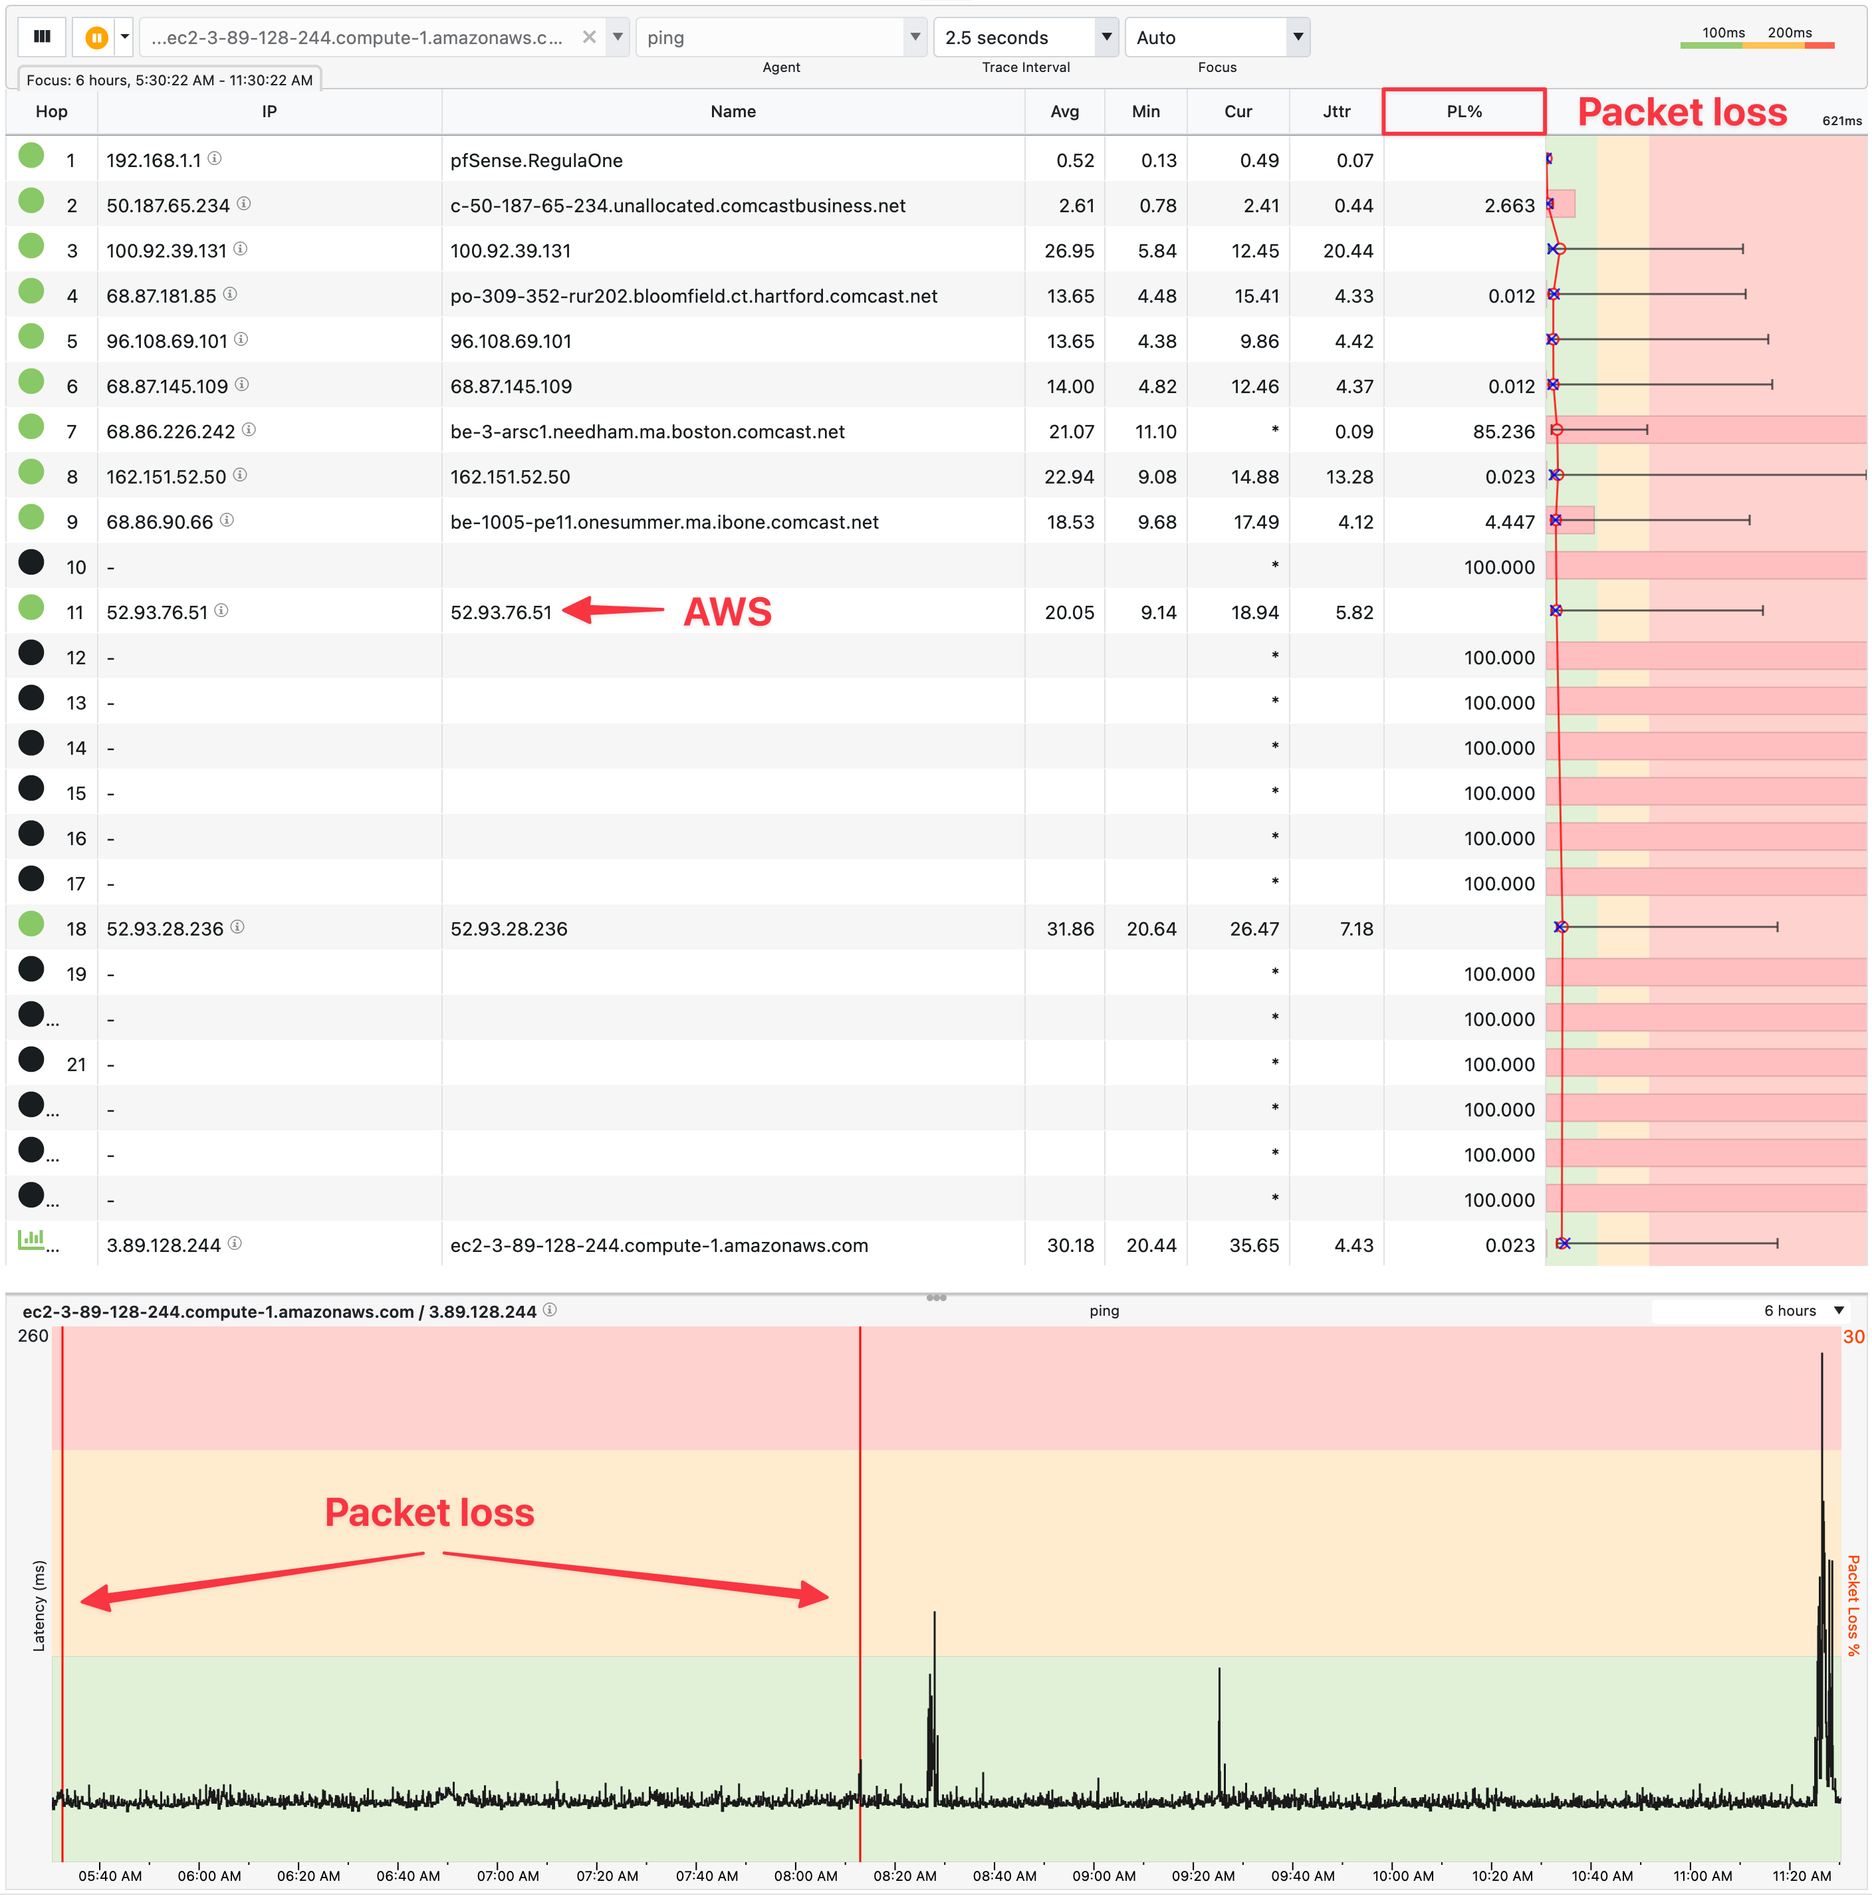Click info icon next to 68.86.226.242
This screenshot has width=1872, height=1895.
[x=249, y=430]
